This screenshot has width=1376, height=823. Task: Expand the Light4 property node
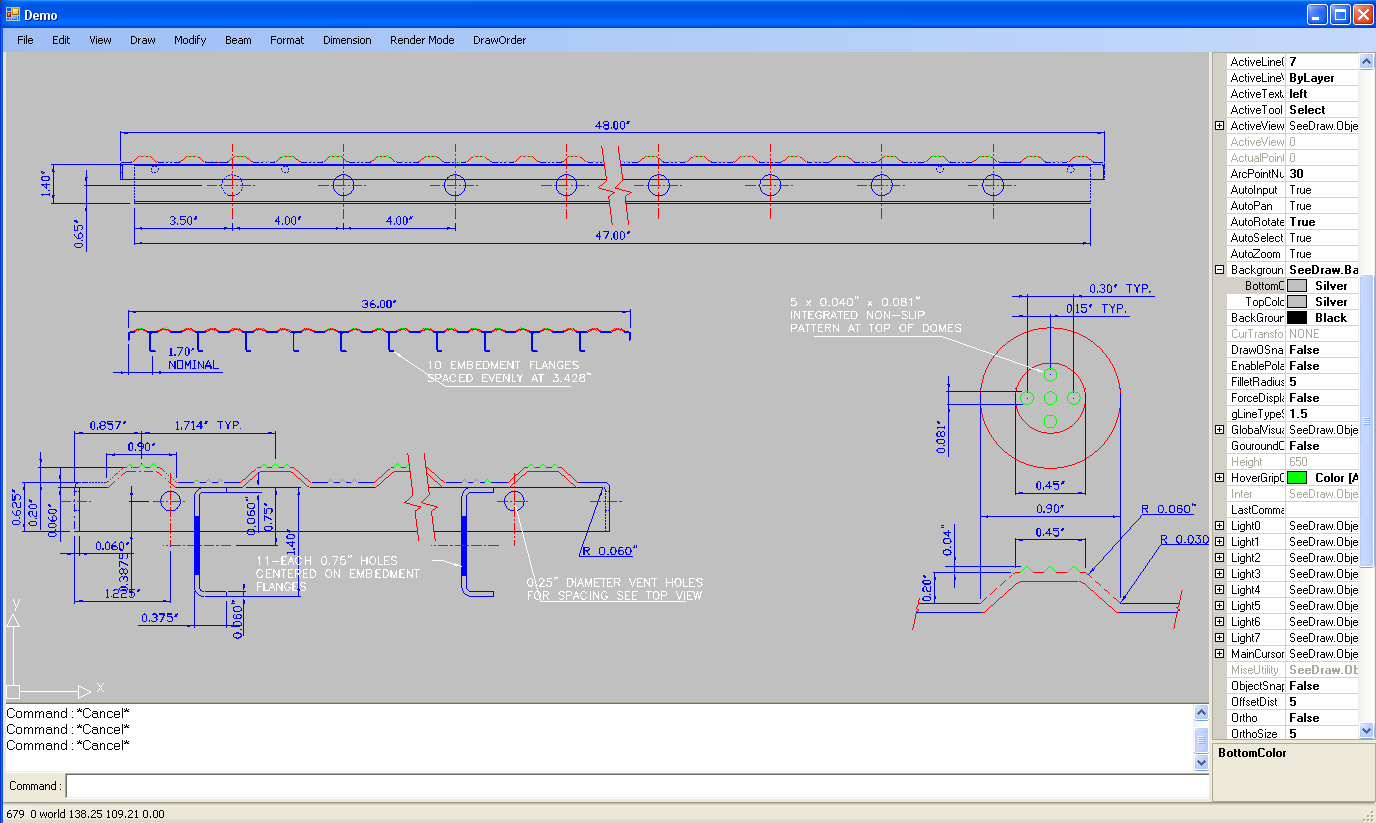[x=1219, y=590]
